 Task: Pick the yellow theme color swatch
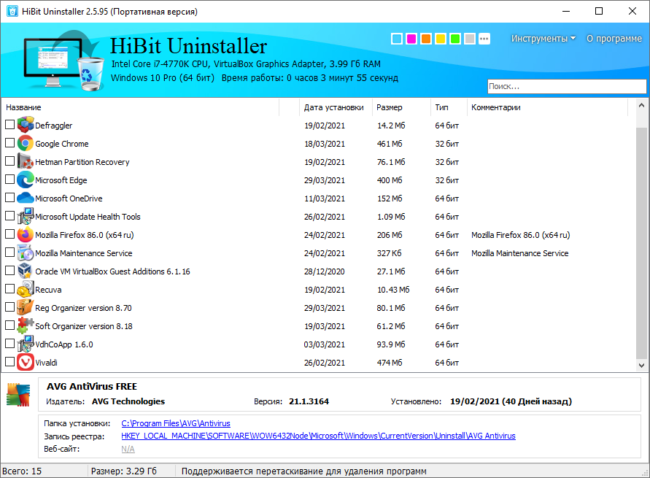coord(441,39)
